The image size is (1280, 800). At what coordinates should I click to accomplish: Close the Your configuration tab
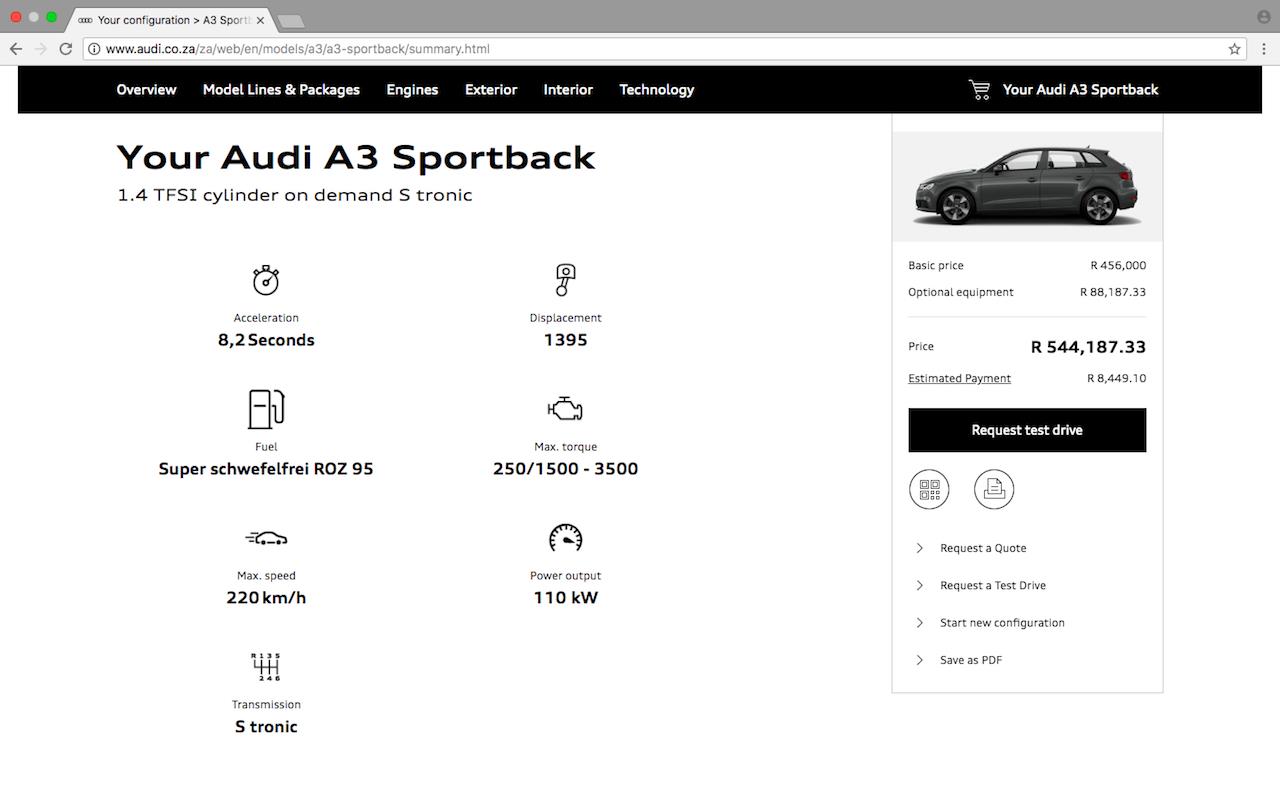[x=261, y=20]
